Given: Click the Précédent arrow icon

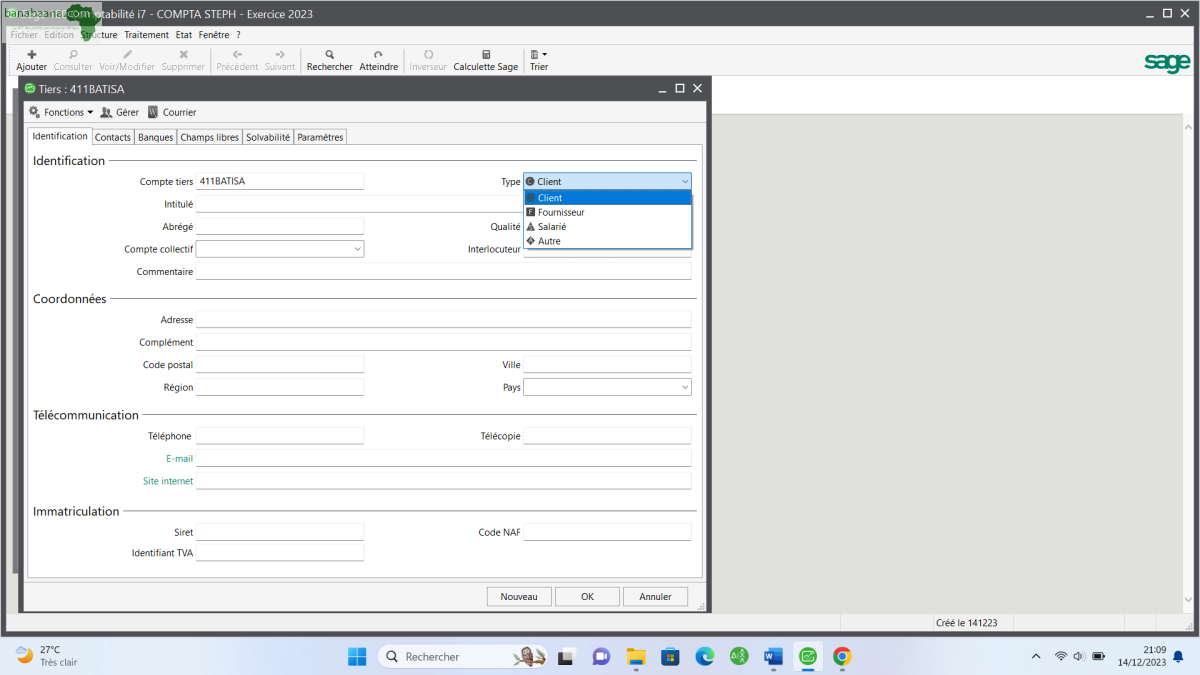Looking at the screenshot, I should (x=237, y=55).
